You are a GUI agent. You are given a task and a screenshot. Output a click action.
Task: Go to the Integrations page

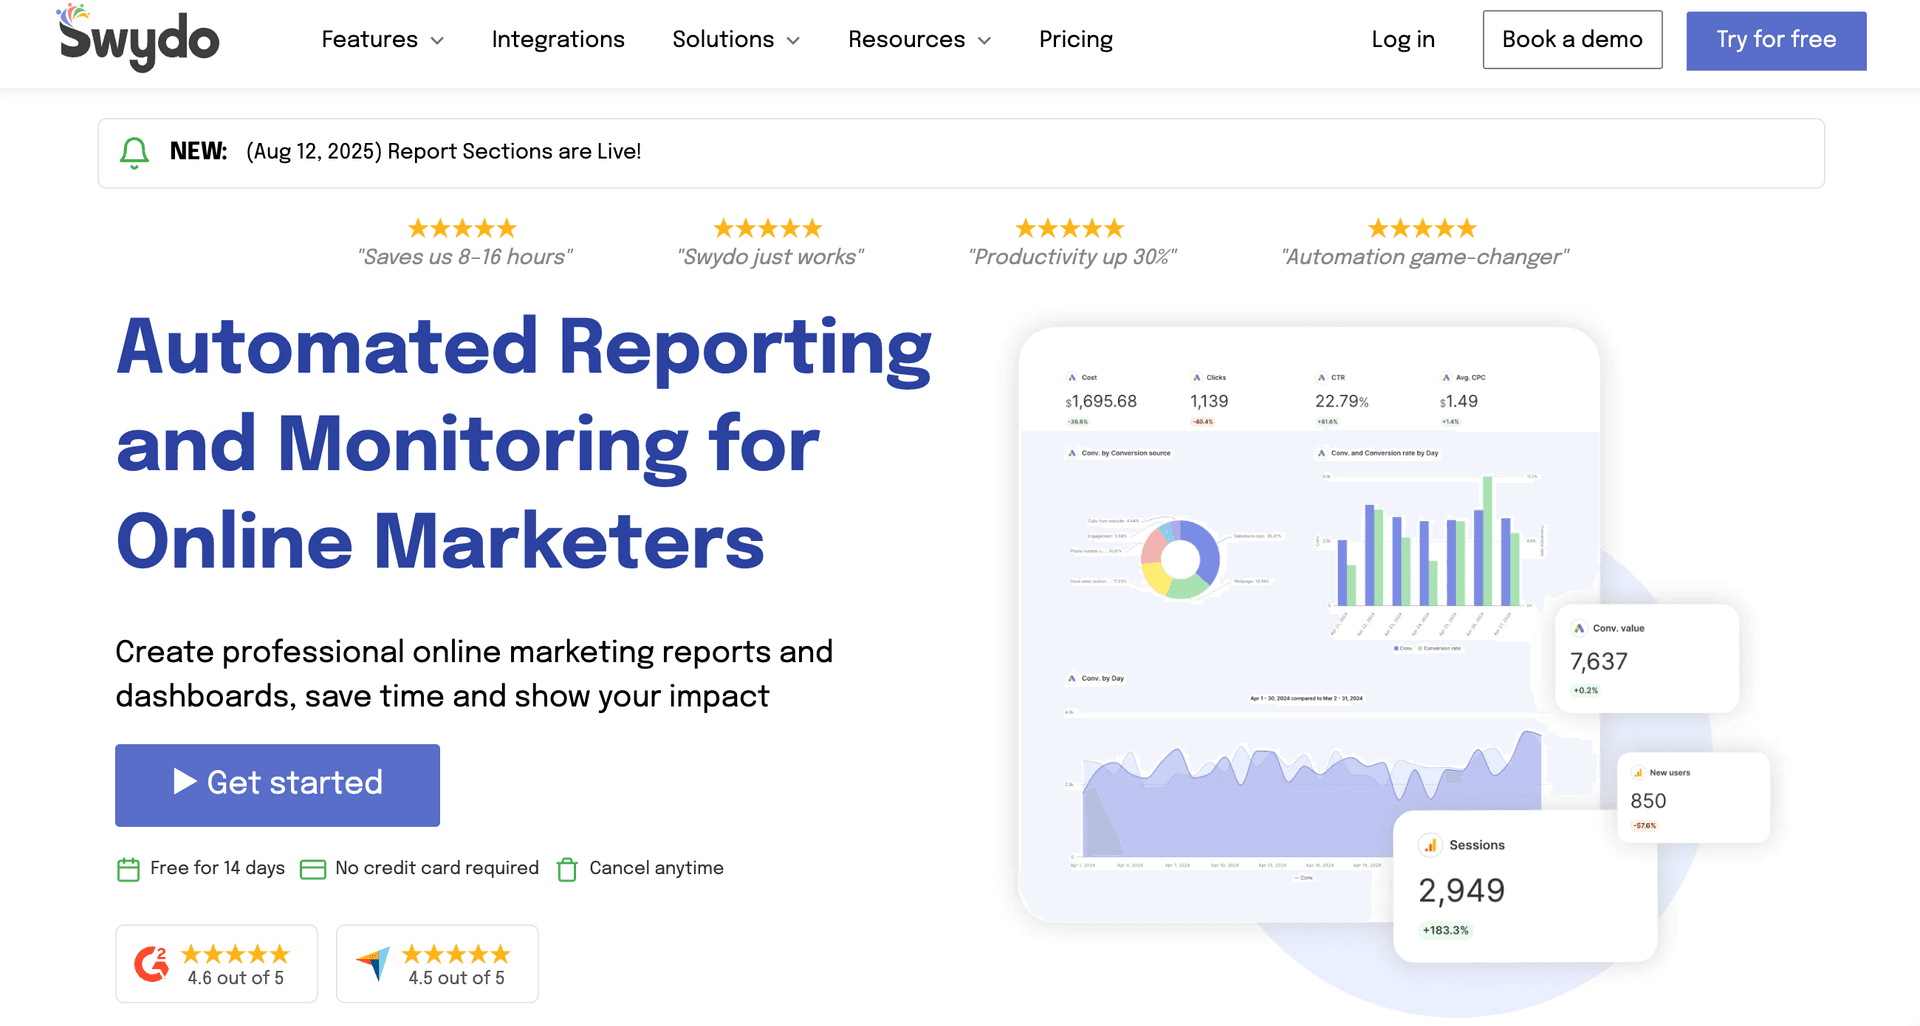(558, 40)
